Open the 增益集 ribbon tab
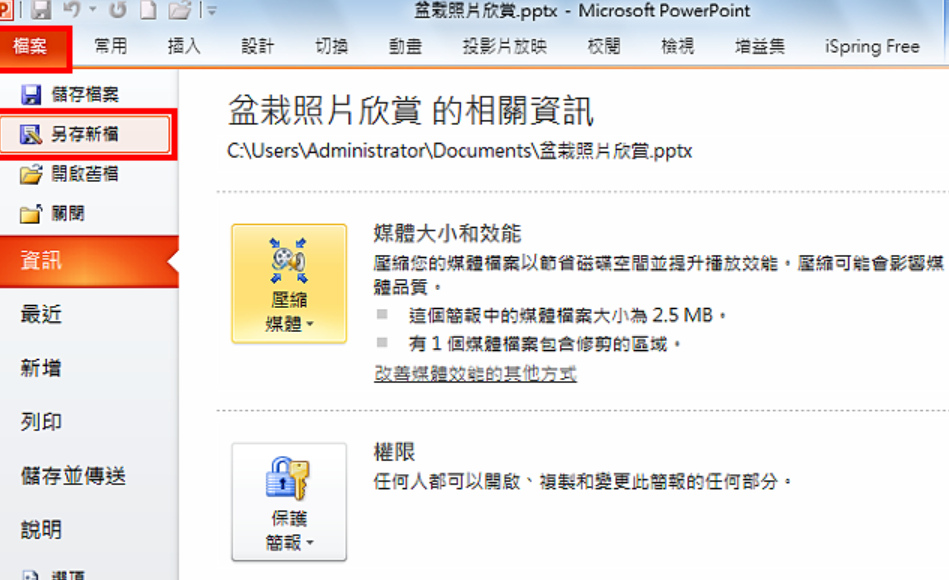 (760, 46)
